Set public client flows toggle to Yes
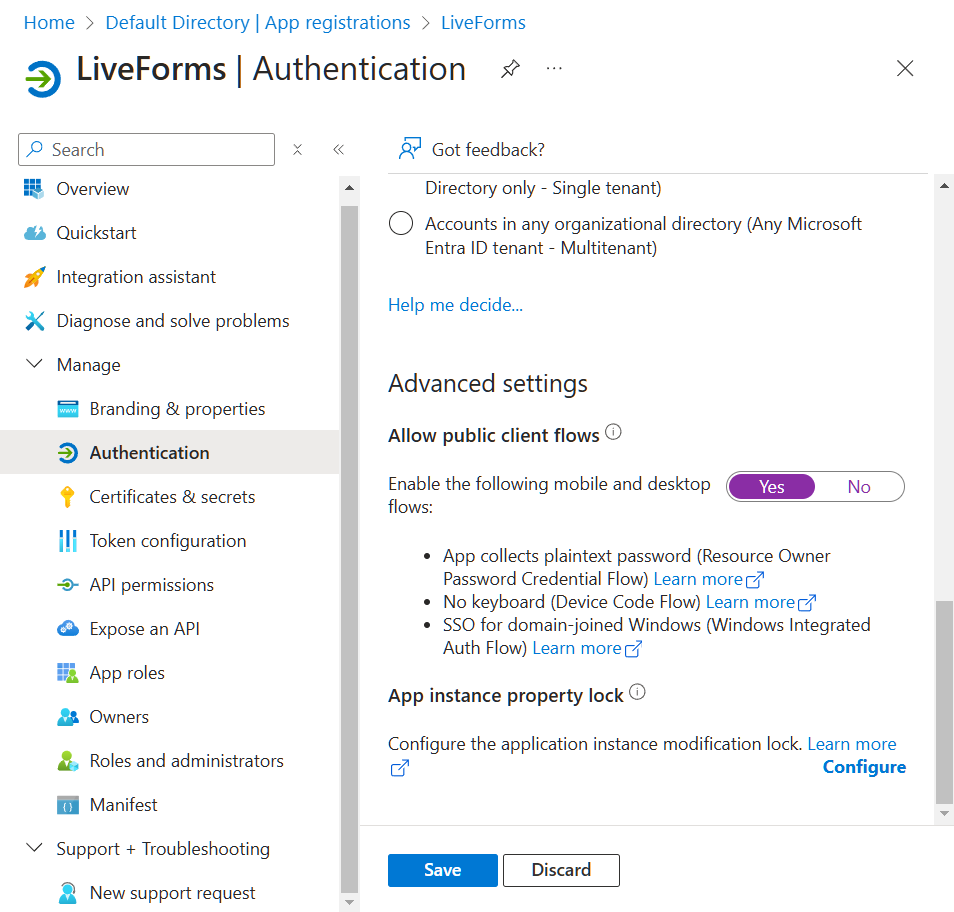954x912 pixels. [x=771, y=487]
